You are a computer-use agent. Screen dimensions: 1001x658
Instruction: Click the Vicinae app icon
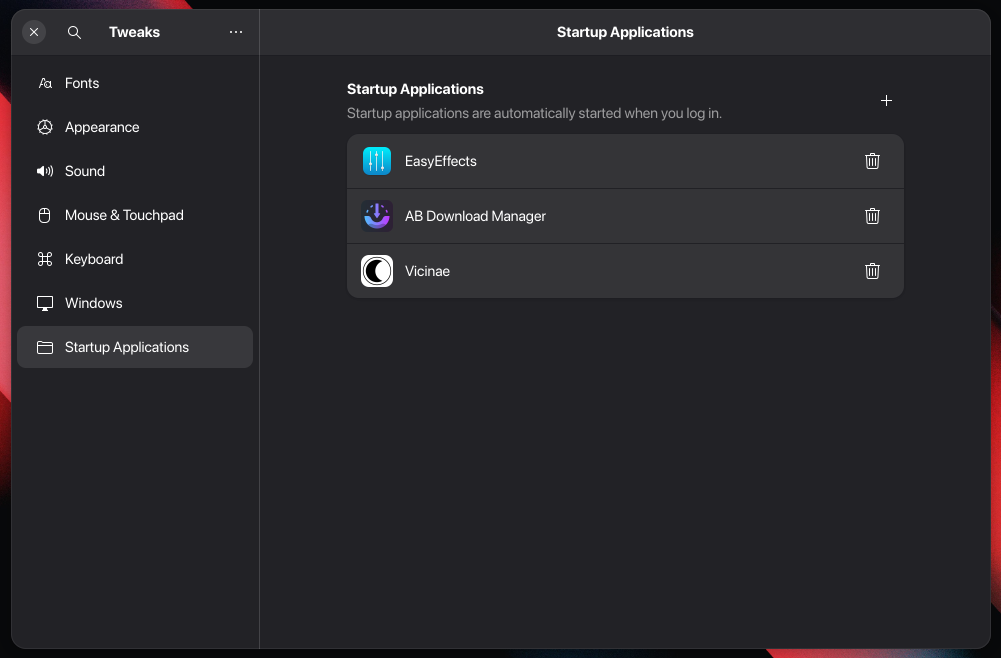pos(377,270)
